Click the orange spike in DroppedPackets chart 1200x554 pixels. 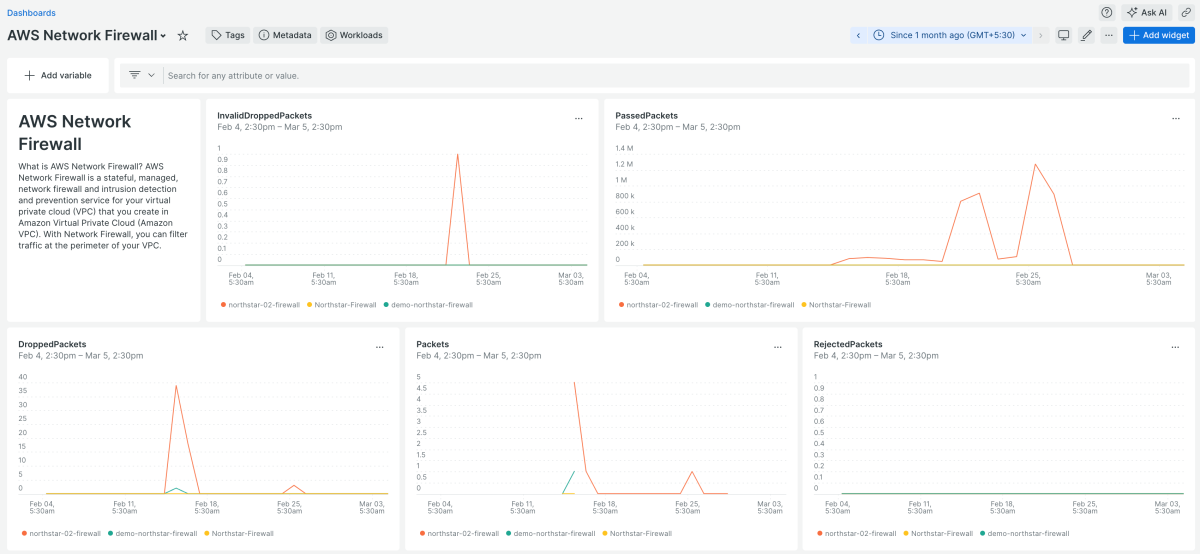click(x=176, y=385)
